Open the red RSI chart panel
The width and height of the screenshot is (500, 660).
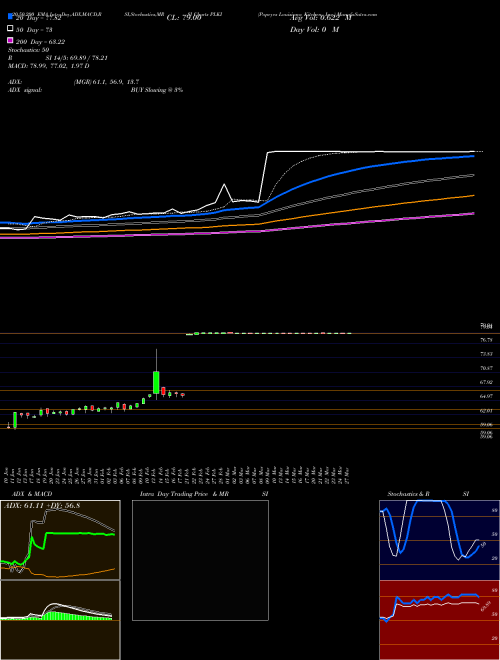[x=439, y=620]
